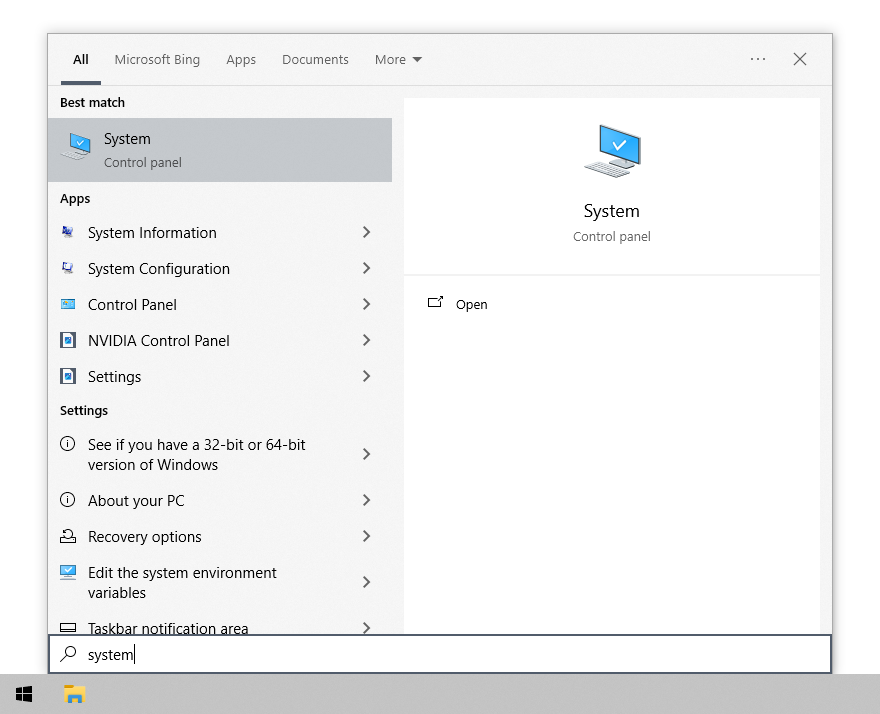Expand Control Panel result arrow
The image size is (880, 714).
tap(366, 304)
